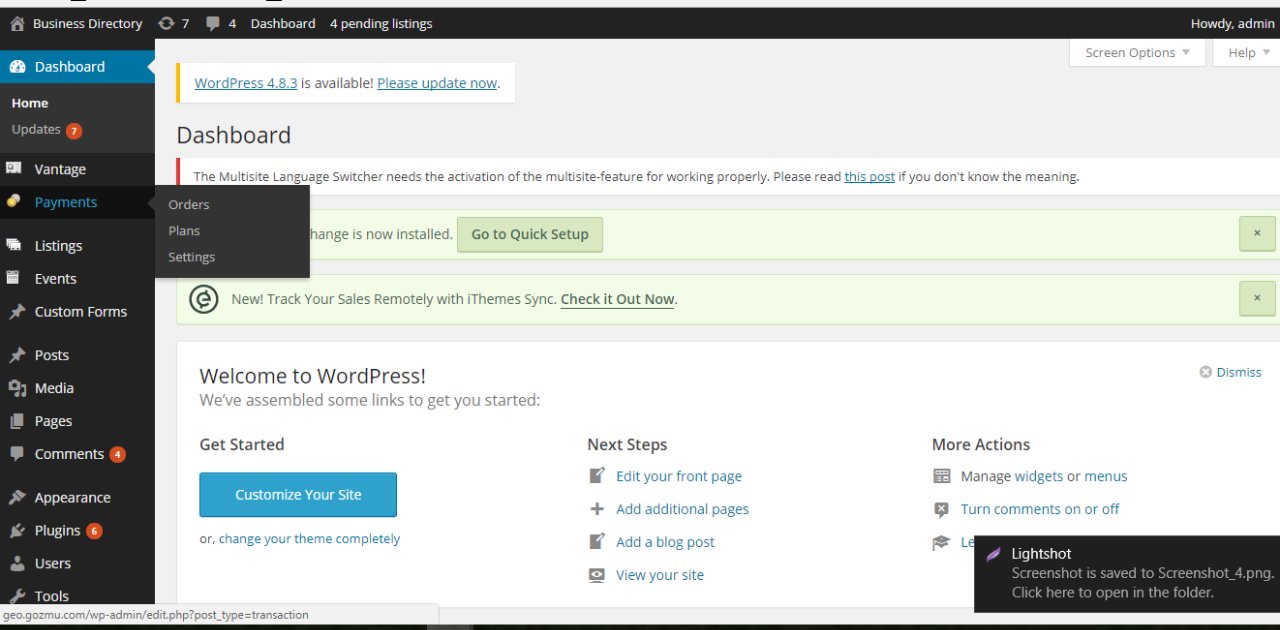The height and width of the screenshot is (630, 1280).
Task: Click the pencil icon beside Add a blog post
Action: click(x=597, y=542)
